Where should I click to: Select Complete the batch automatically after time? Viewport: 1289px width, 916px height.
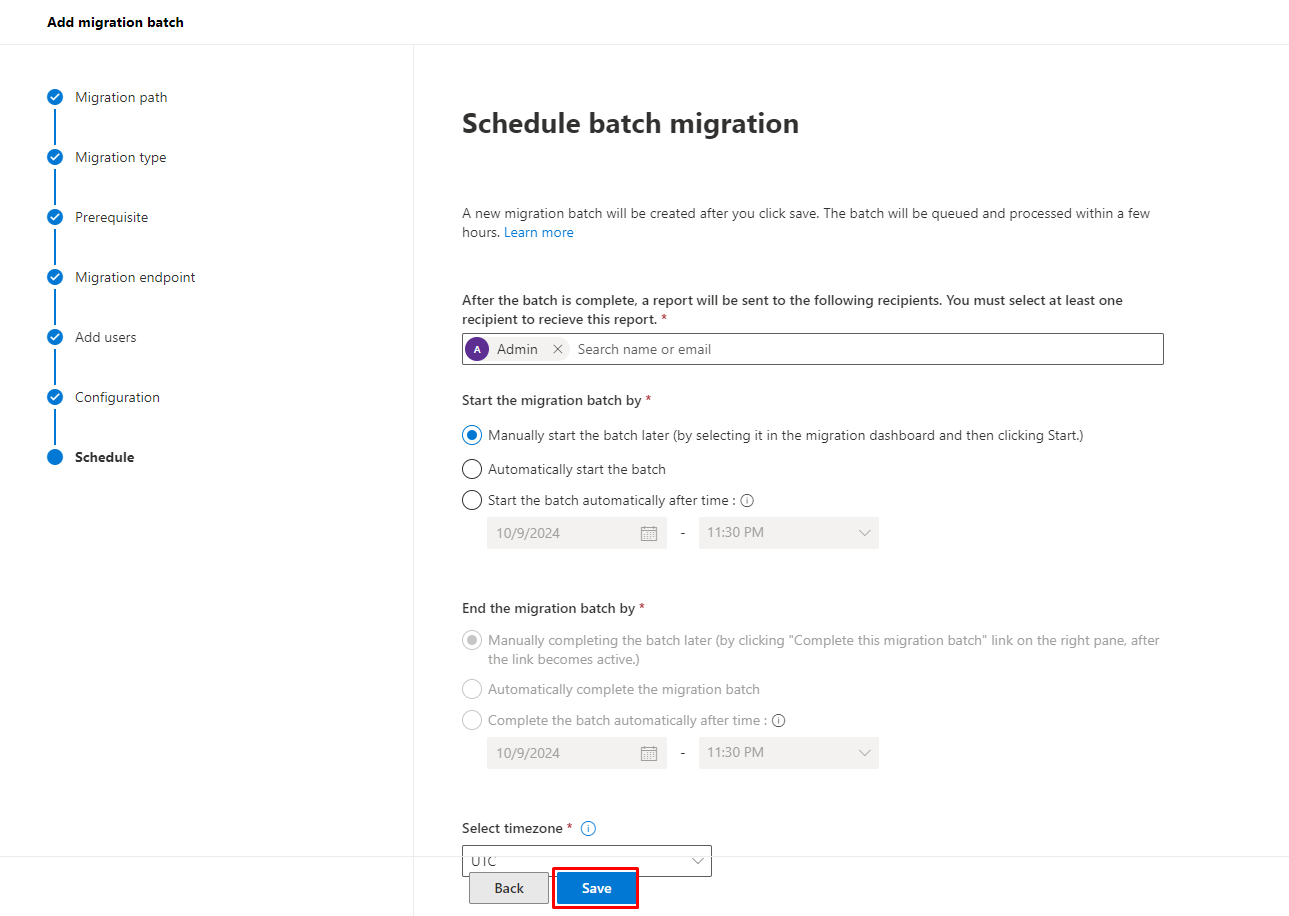point(472,720)
